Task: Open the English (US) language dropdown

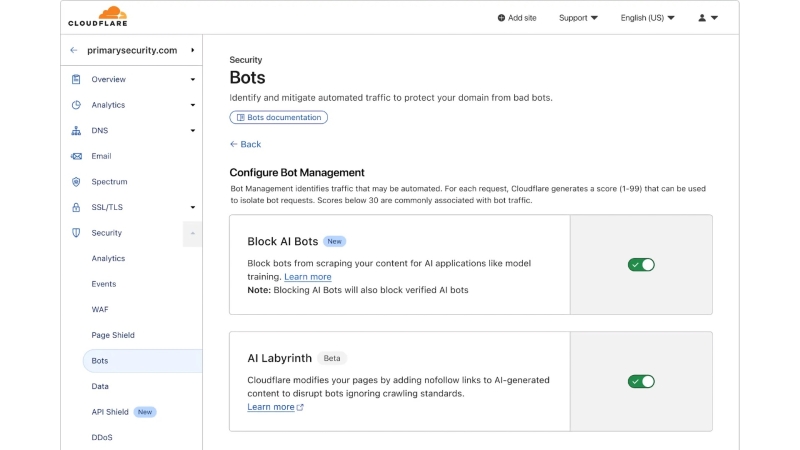Action: pyautogui.click(x=647, y=18)
